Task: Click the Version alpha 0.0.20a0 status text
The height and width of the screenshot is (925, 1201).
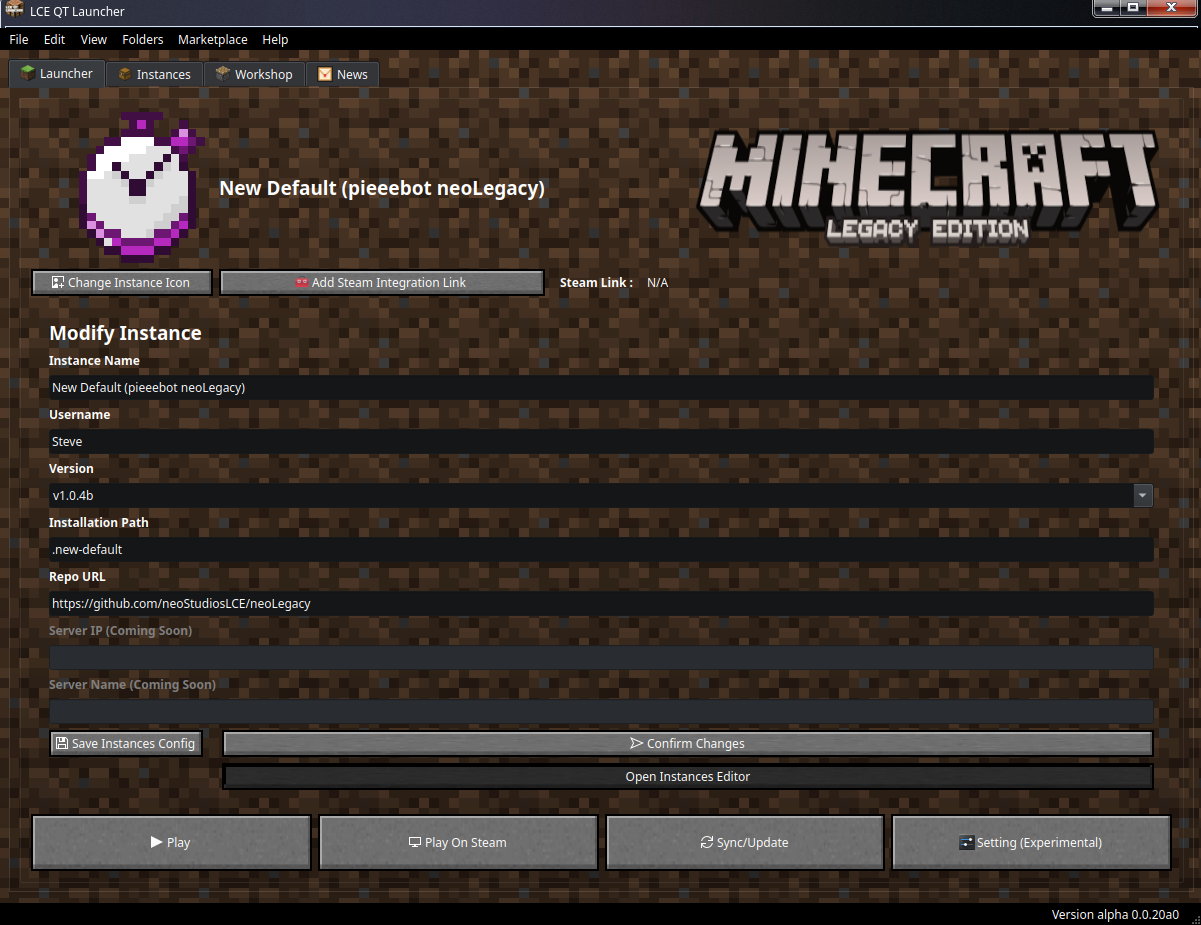Action: tap(1115, 914)
